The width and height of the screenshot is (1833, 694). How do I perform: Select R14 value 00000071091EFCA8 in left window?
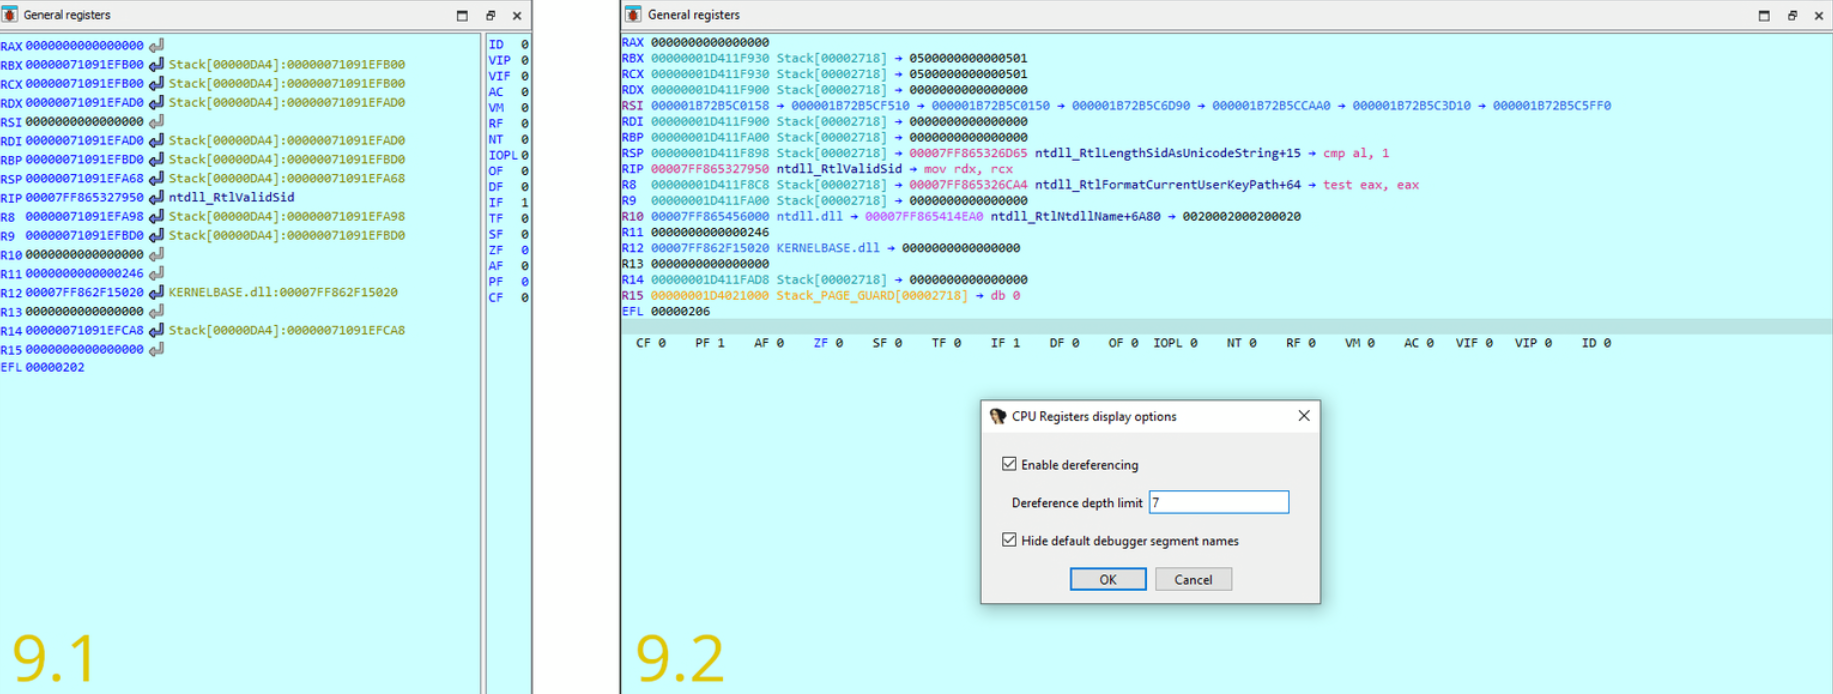[x=84, y=331]
